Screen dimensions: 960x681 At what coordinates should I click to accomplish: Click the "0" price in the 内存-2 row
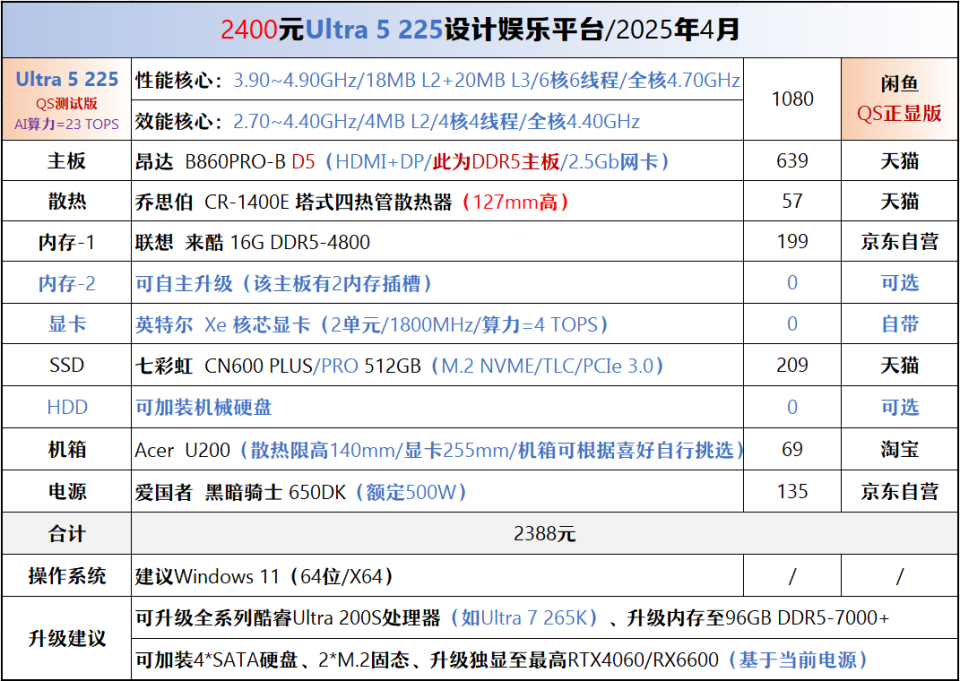pyautogui.click(x=792, y=282)
